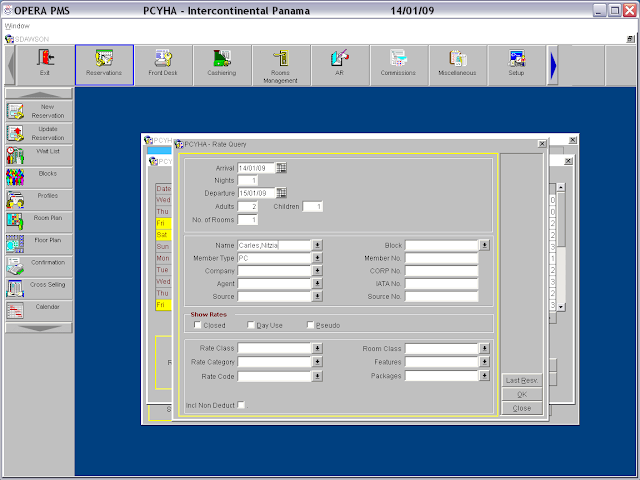Open the Wait List sidebar item

[39, 156]
